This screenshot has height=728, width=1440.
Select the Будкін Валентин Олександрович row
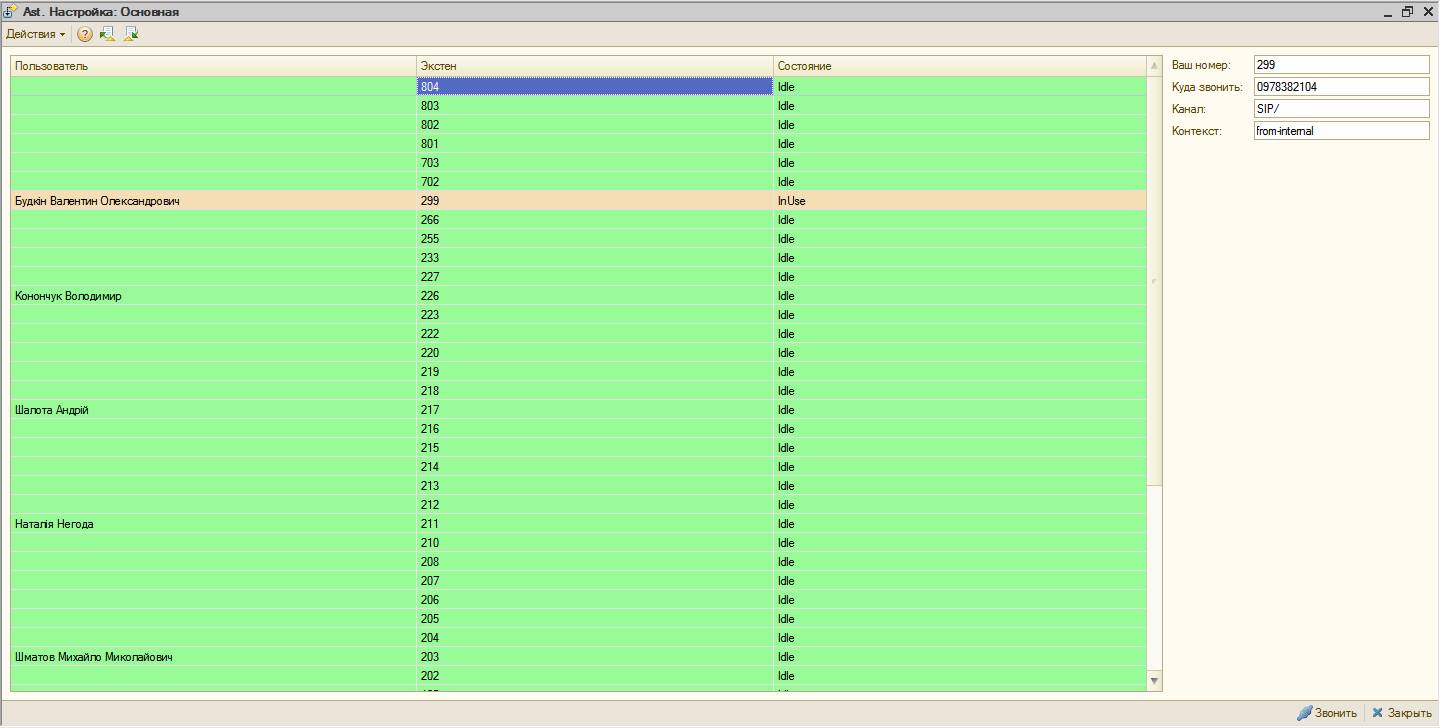(579, 201)
